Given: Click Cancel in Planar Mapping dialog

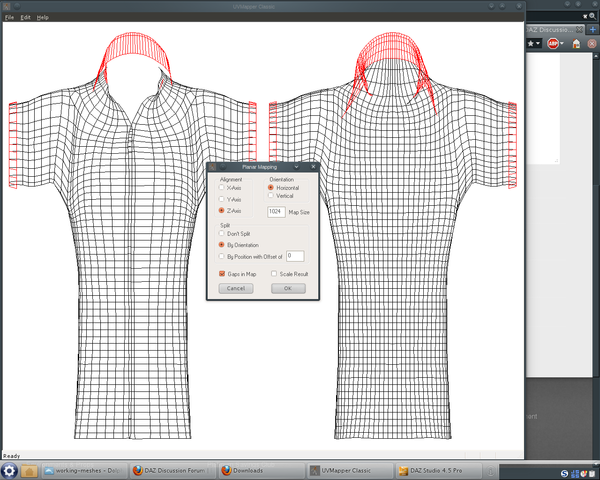Looking at the screenshot, I should coord(236,288).
